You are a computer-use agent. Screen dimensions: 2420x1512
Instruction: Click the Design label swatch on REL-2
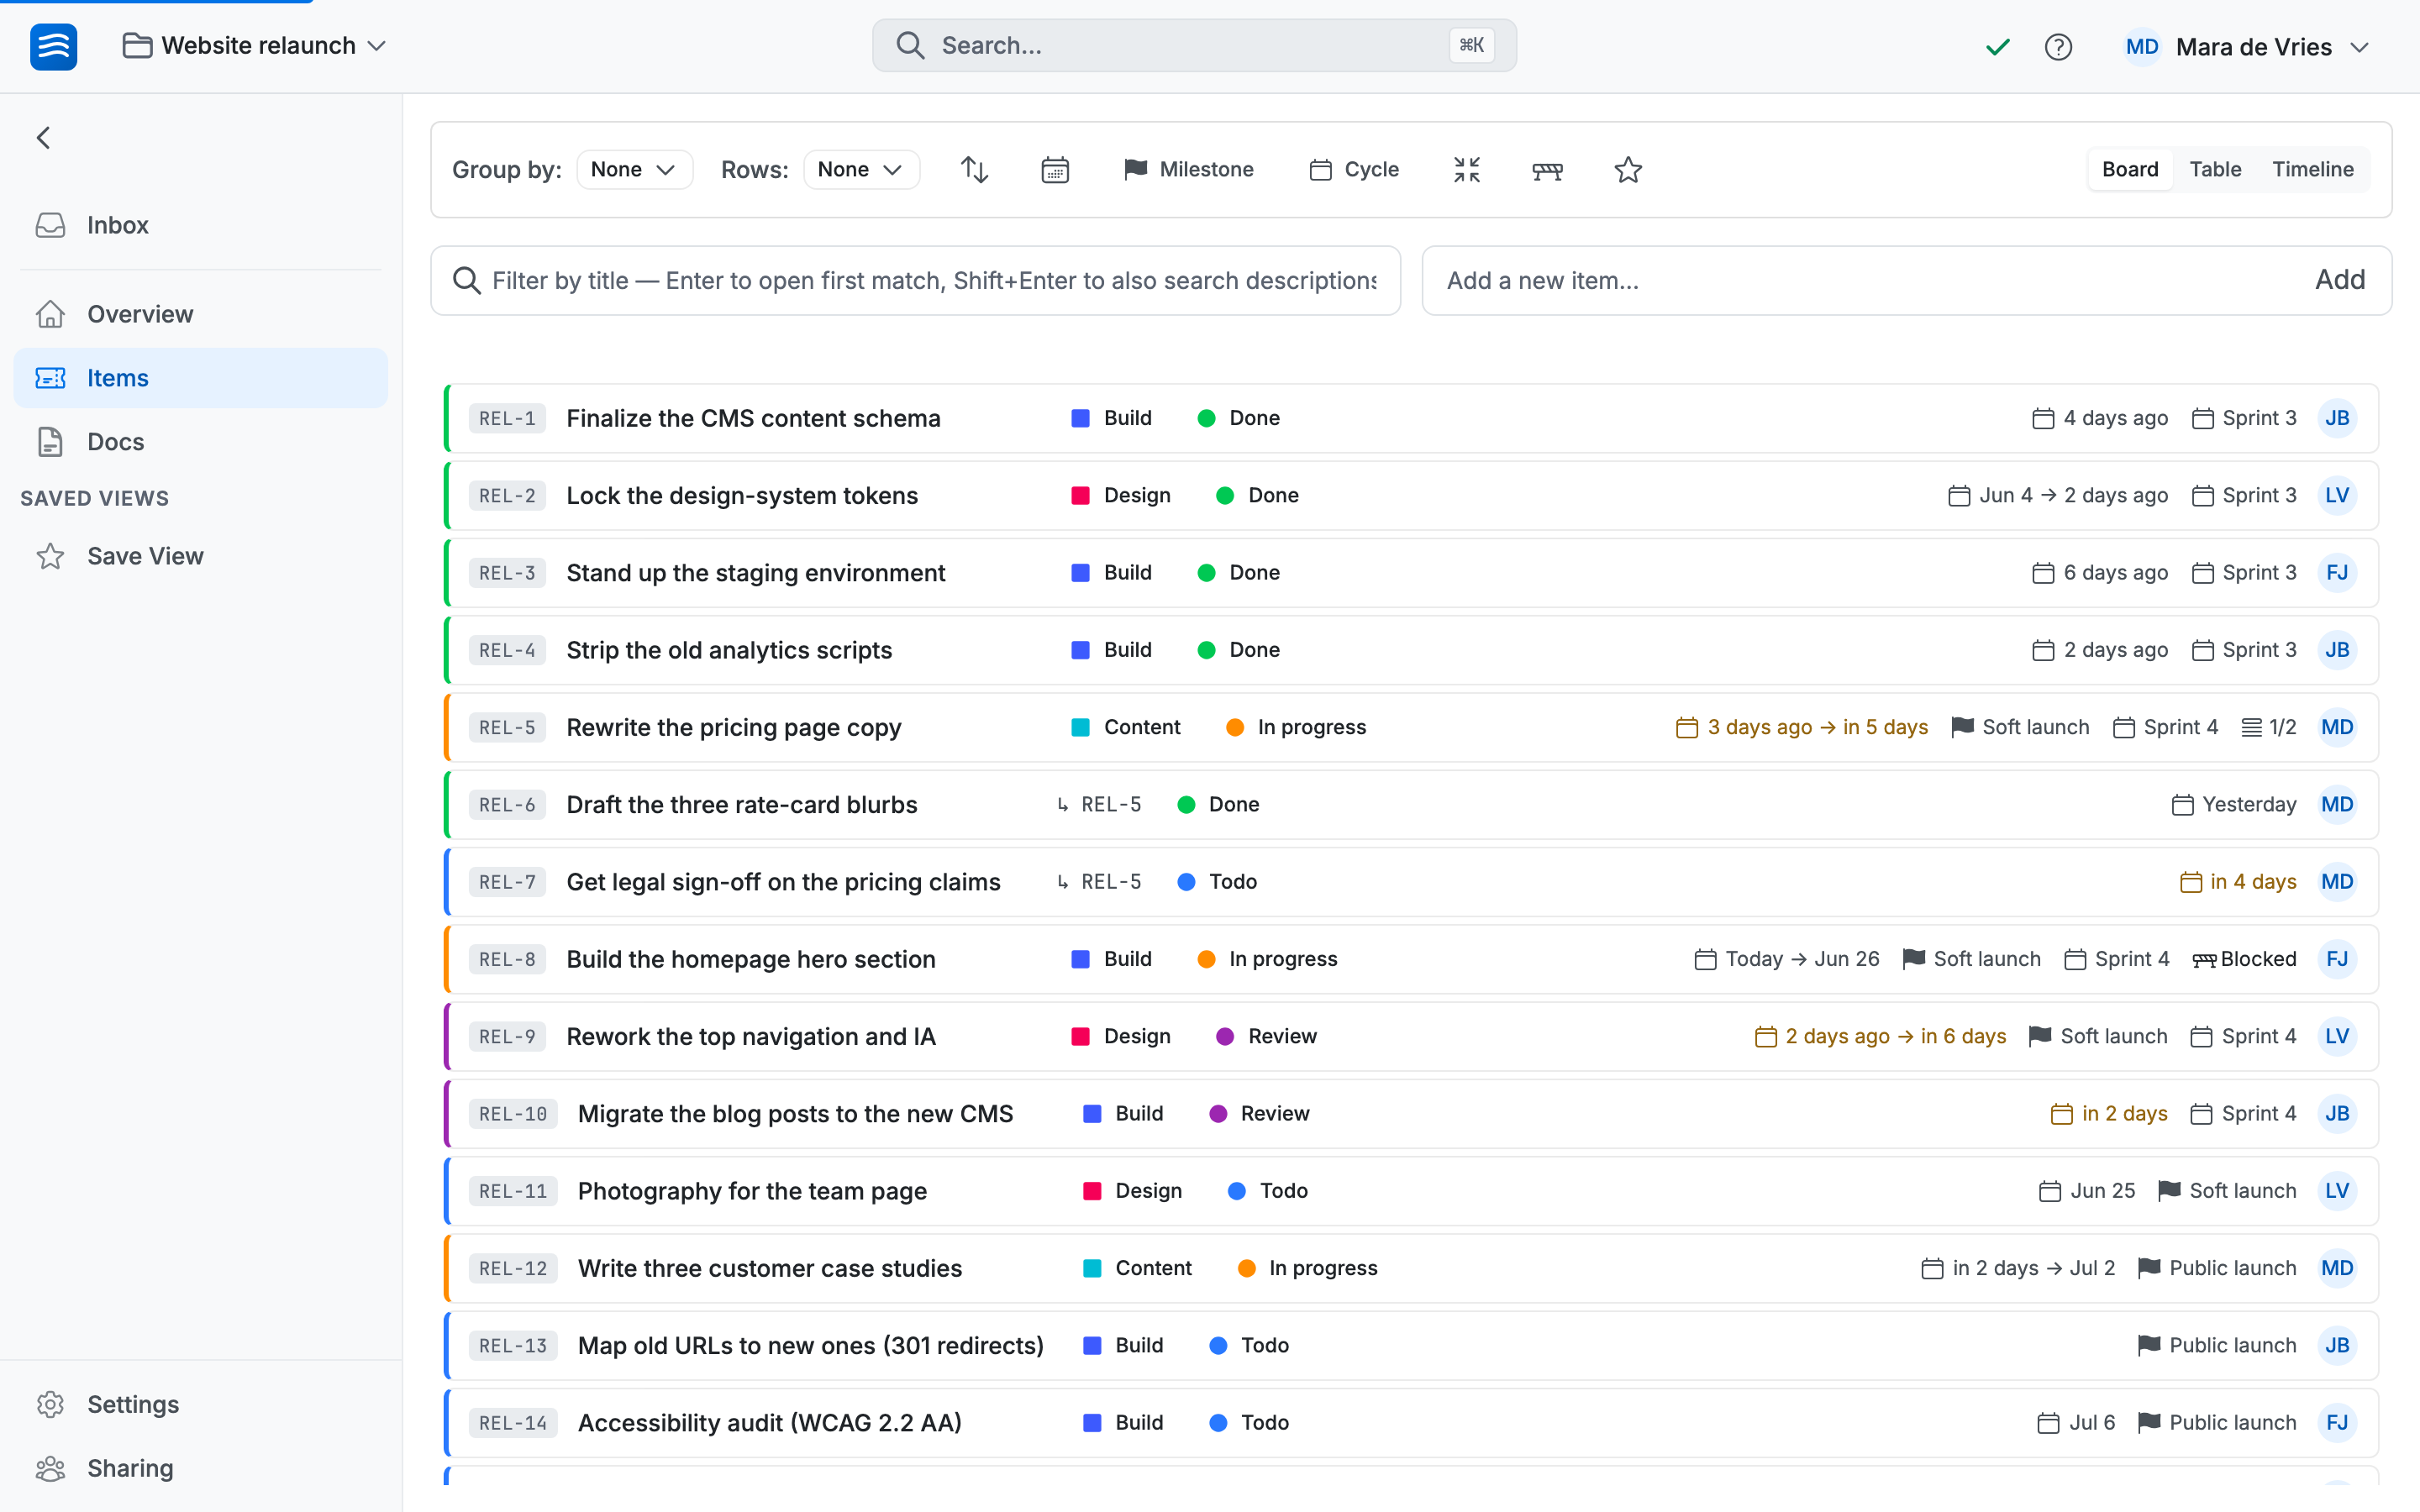[x=1080, y=496]
